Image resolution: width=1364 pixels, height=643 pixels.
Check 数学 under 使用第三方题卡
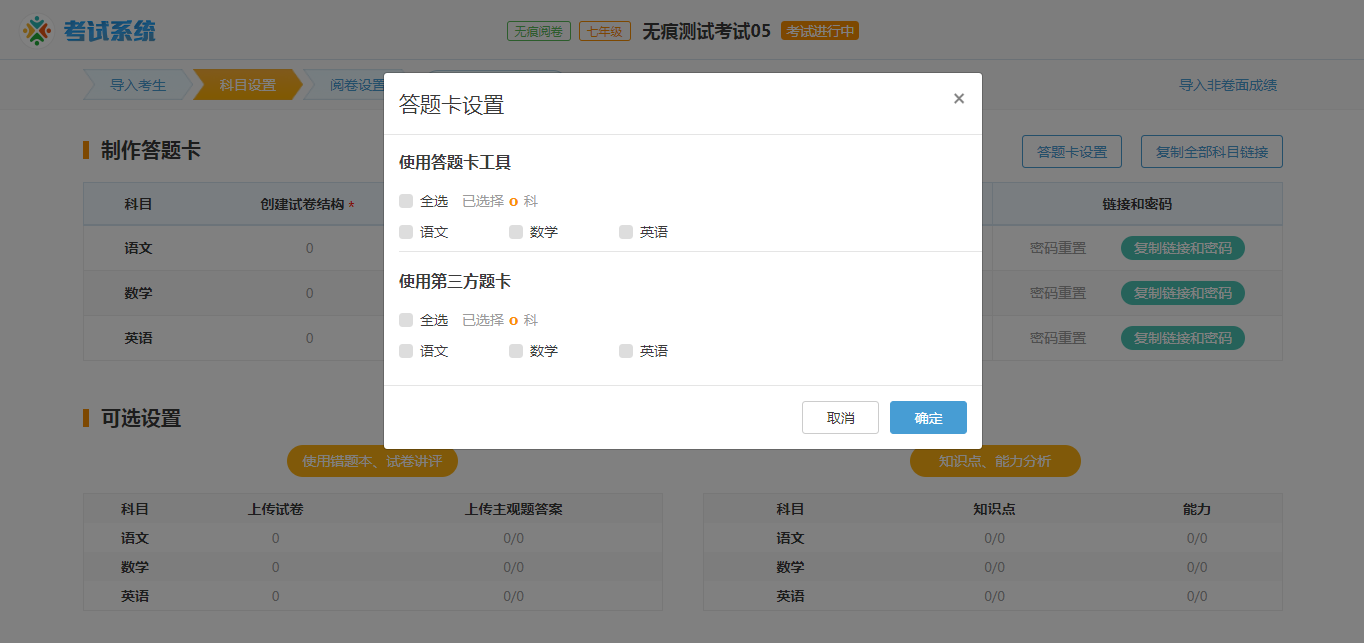point(516,351)
